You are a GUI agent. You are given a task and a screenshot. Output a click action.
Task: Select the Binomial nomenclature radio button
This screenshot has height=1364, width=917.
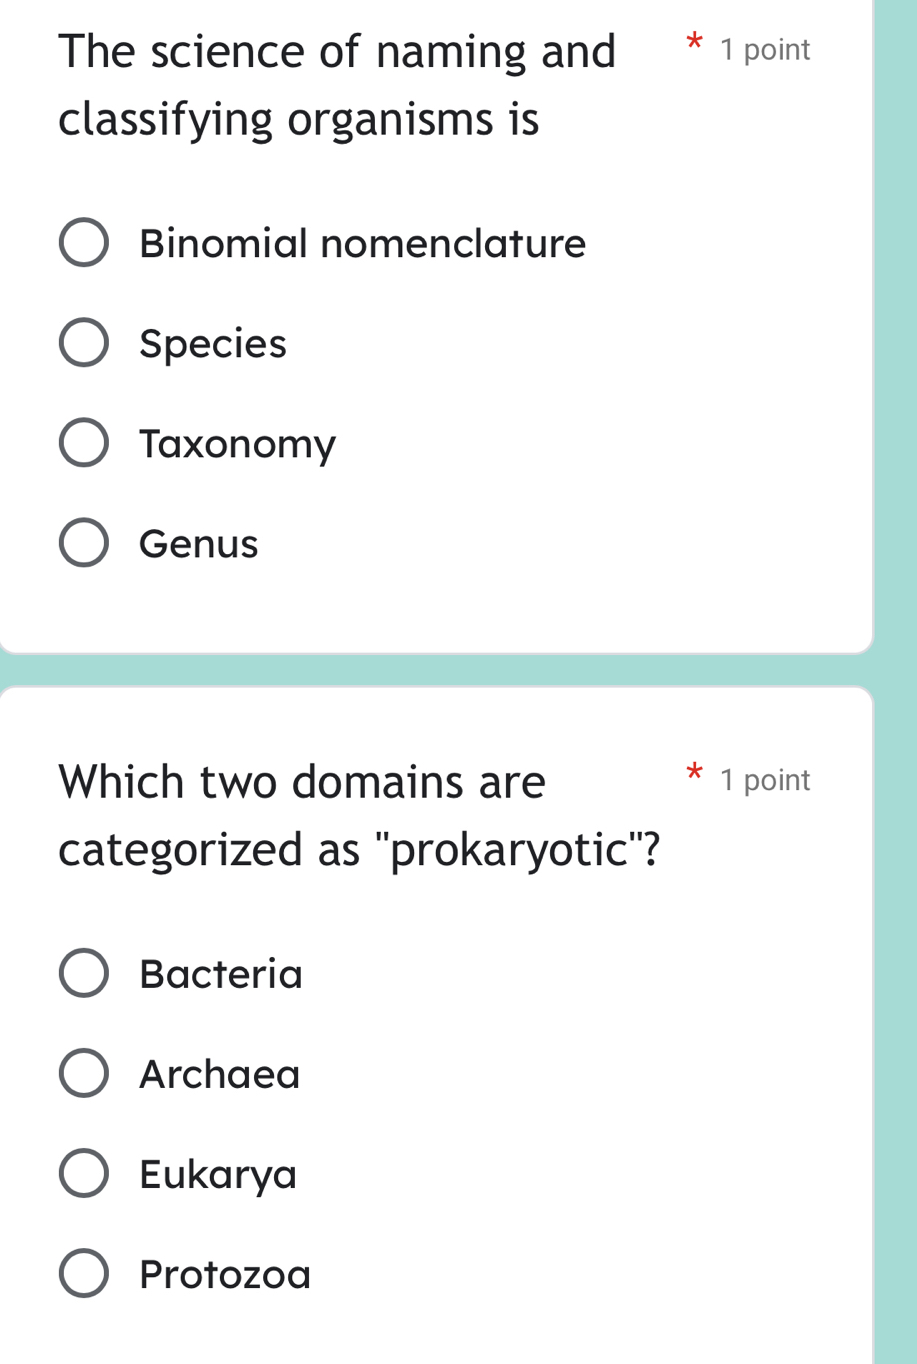coord(84,243)
